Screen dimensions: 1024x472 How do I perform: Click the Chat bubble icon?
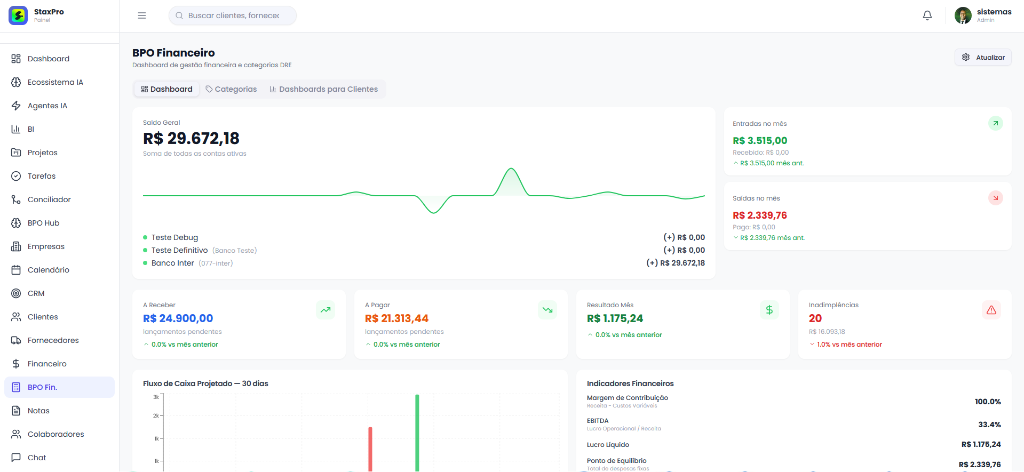(16, 458)
